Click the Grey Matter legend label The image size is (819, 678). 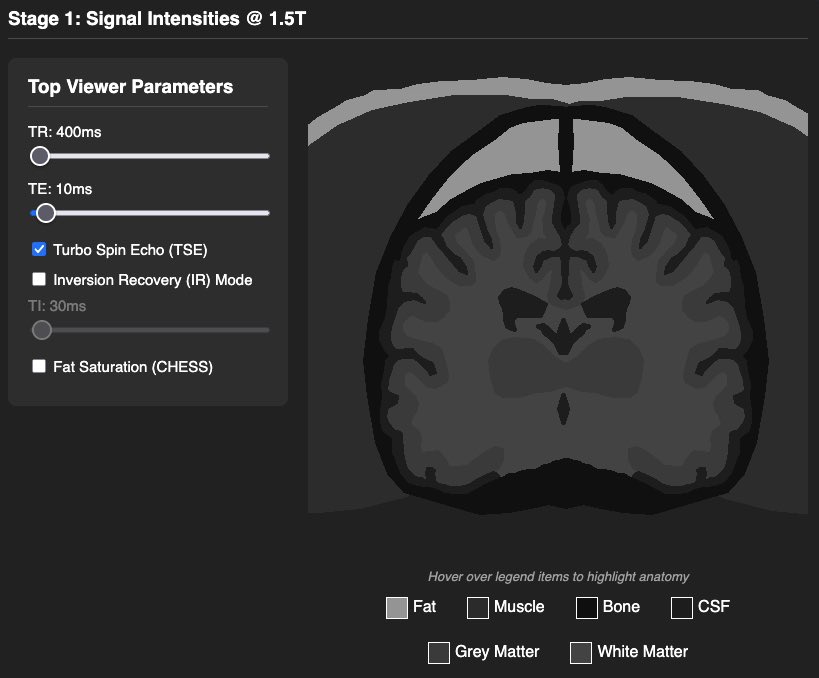point(497,651)
